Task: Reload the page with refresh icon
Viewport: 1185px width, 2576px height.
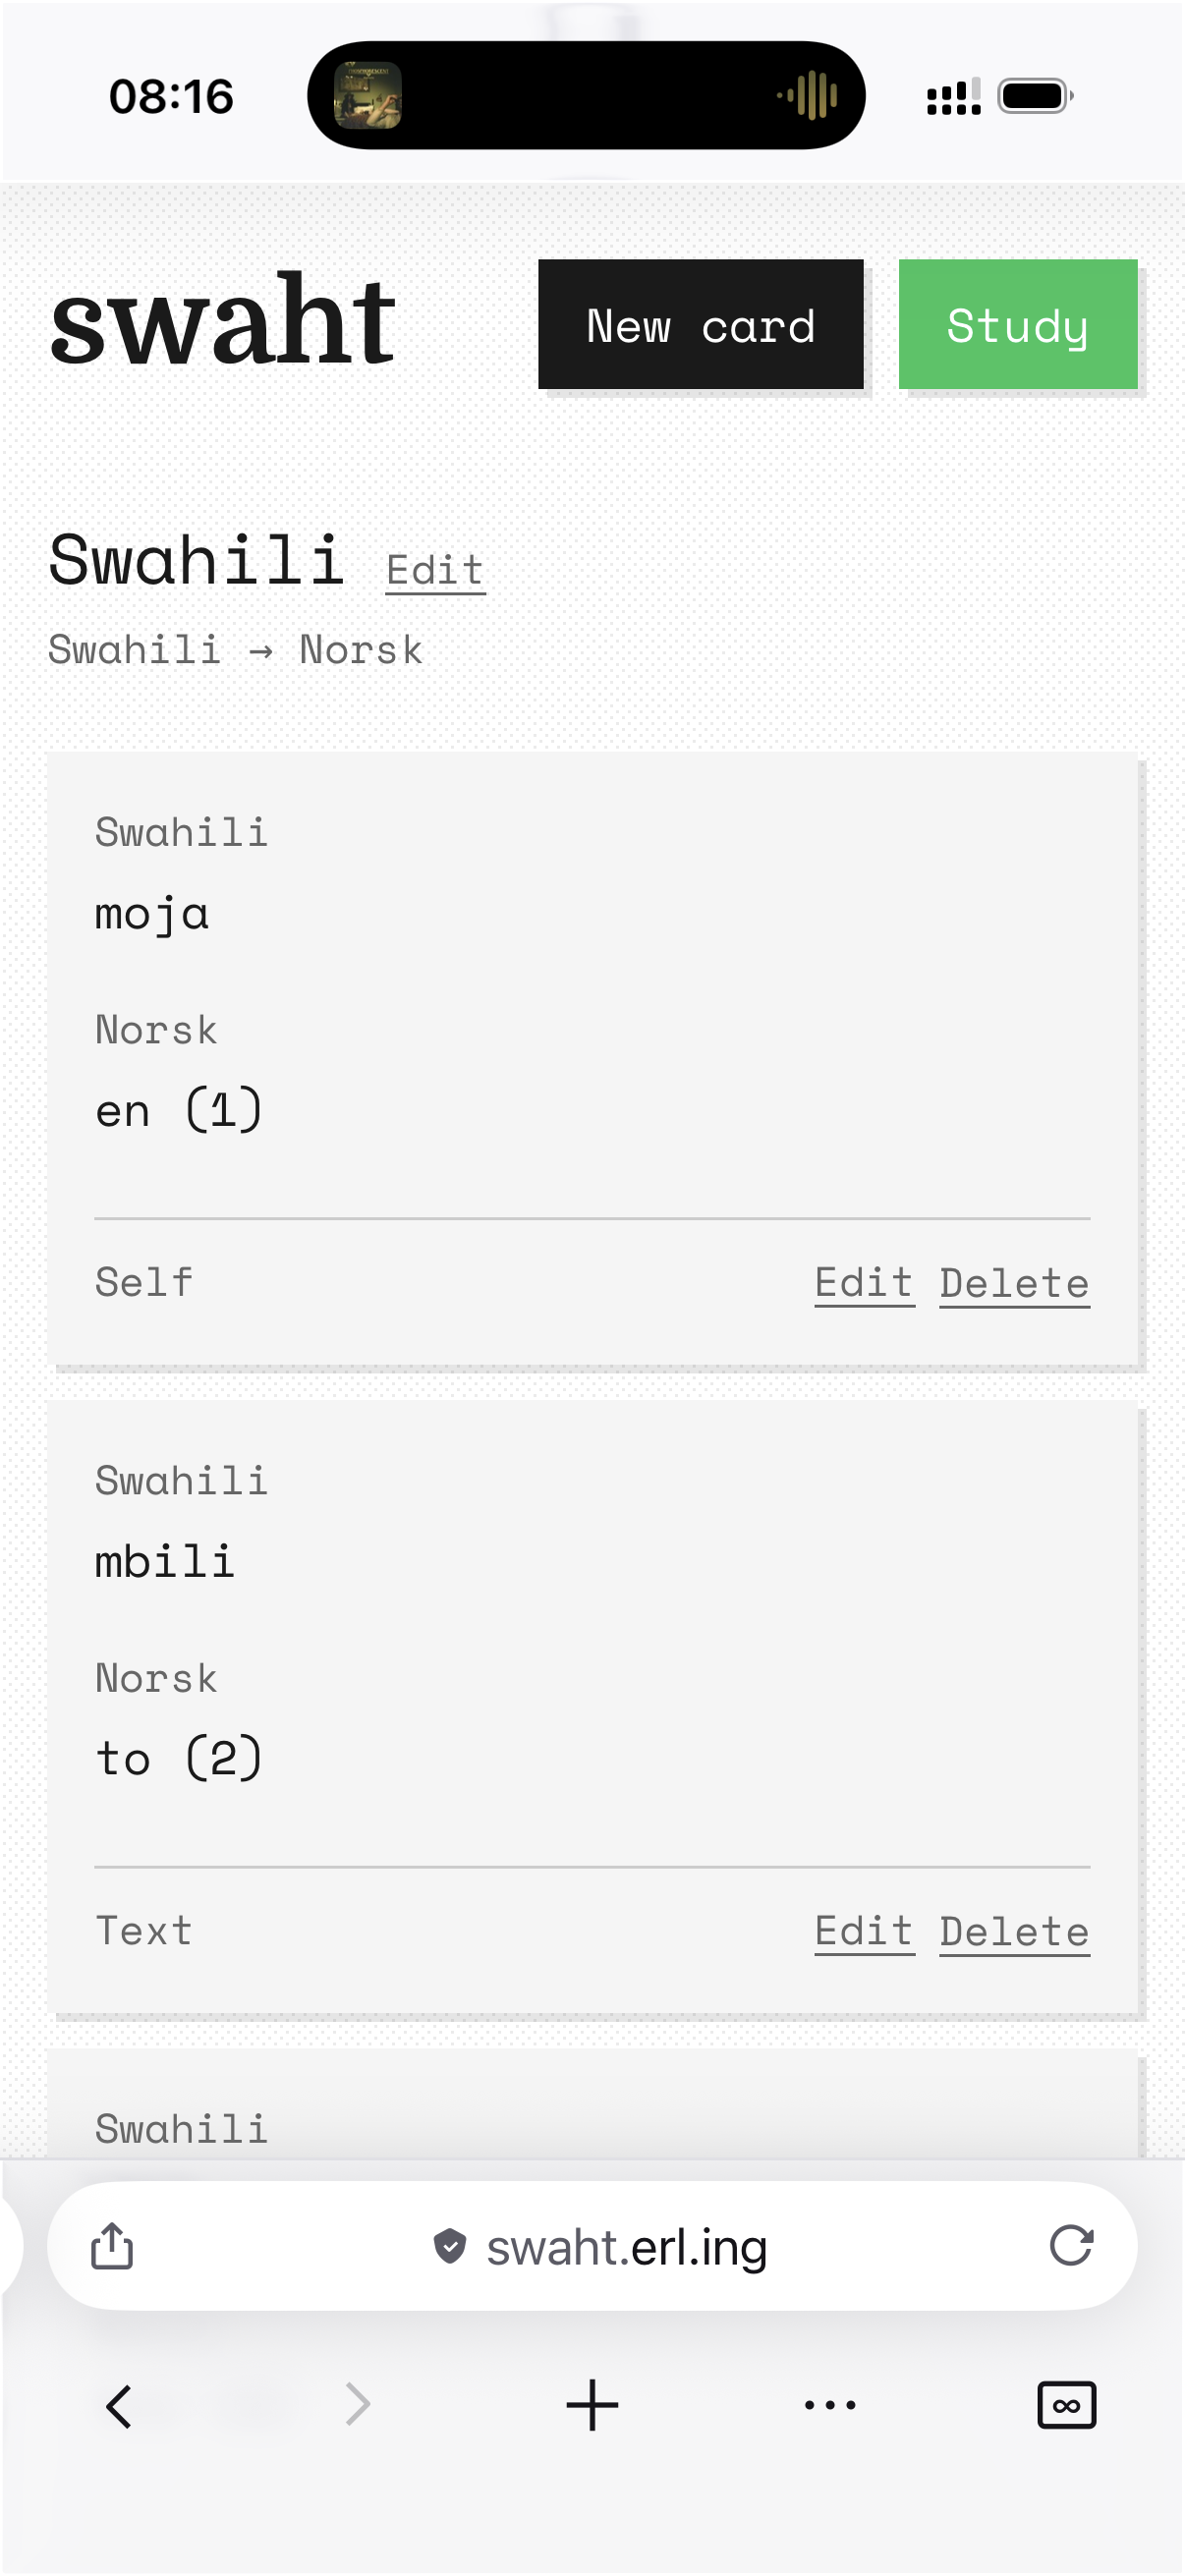Action: (x=1070, y=2245)
